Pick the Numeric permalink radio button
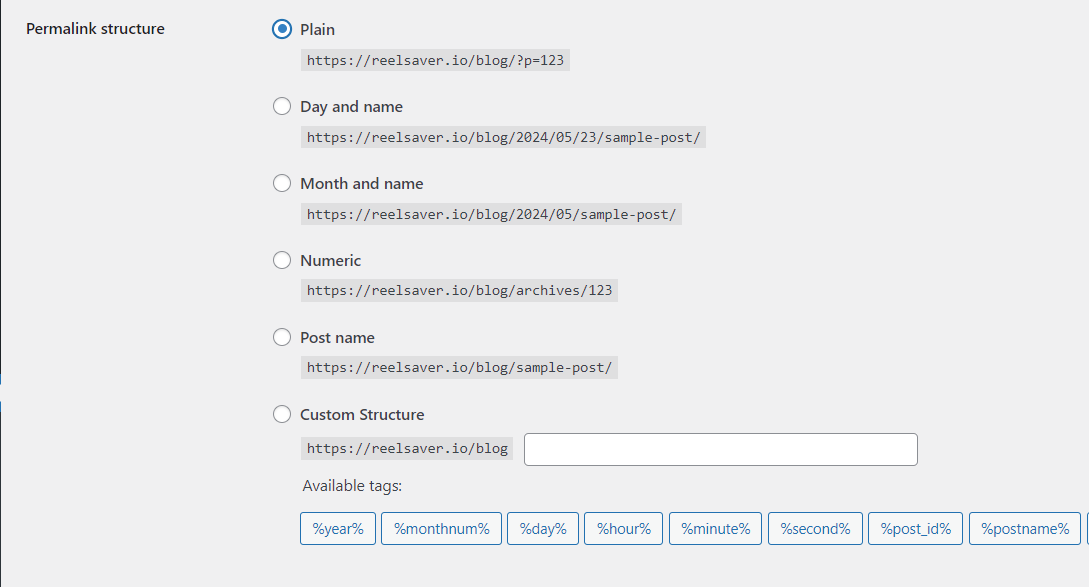 pyautogui.click(x=282, y=261)
